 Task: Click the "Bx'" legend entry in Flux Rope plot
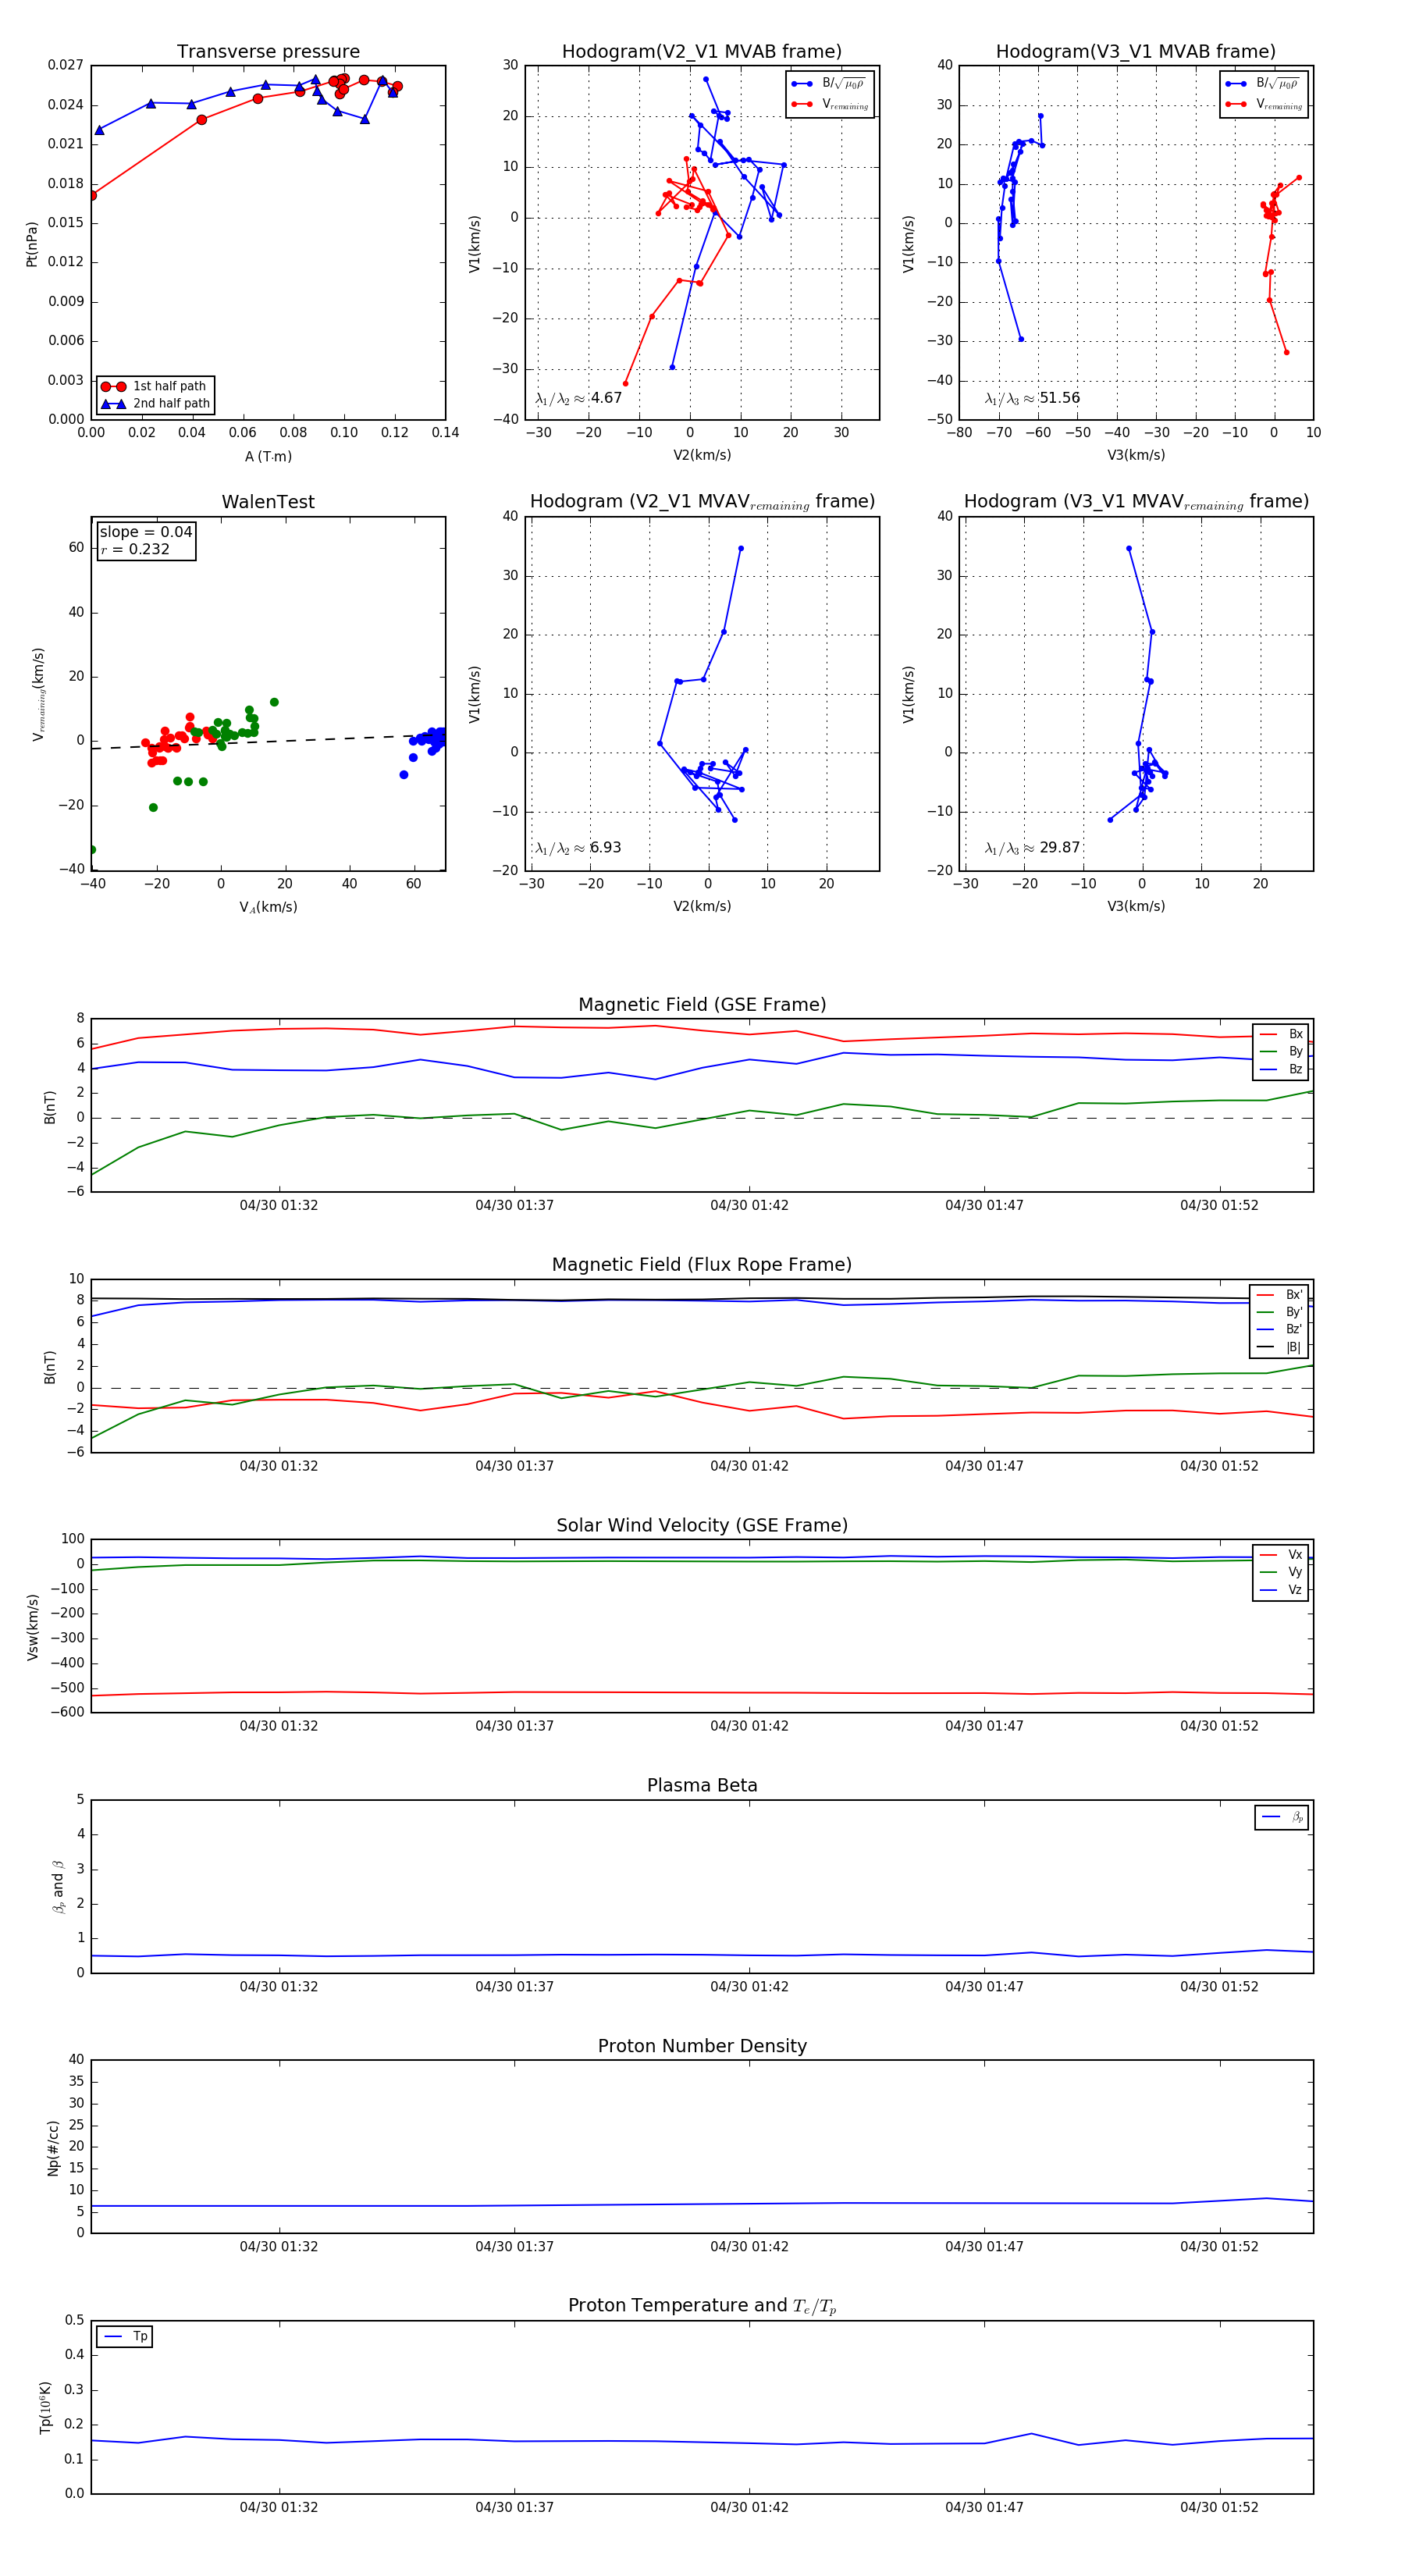pos(1280,1295)
